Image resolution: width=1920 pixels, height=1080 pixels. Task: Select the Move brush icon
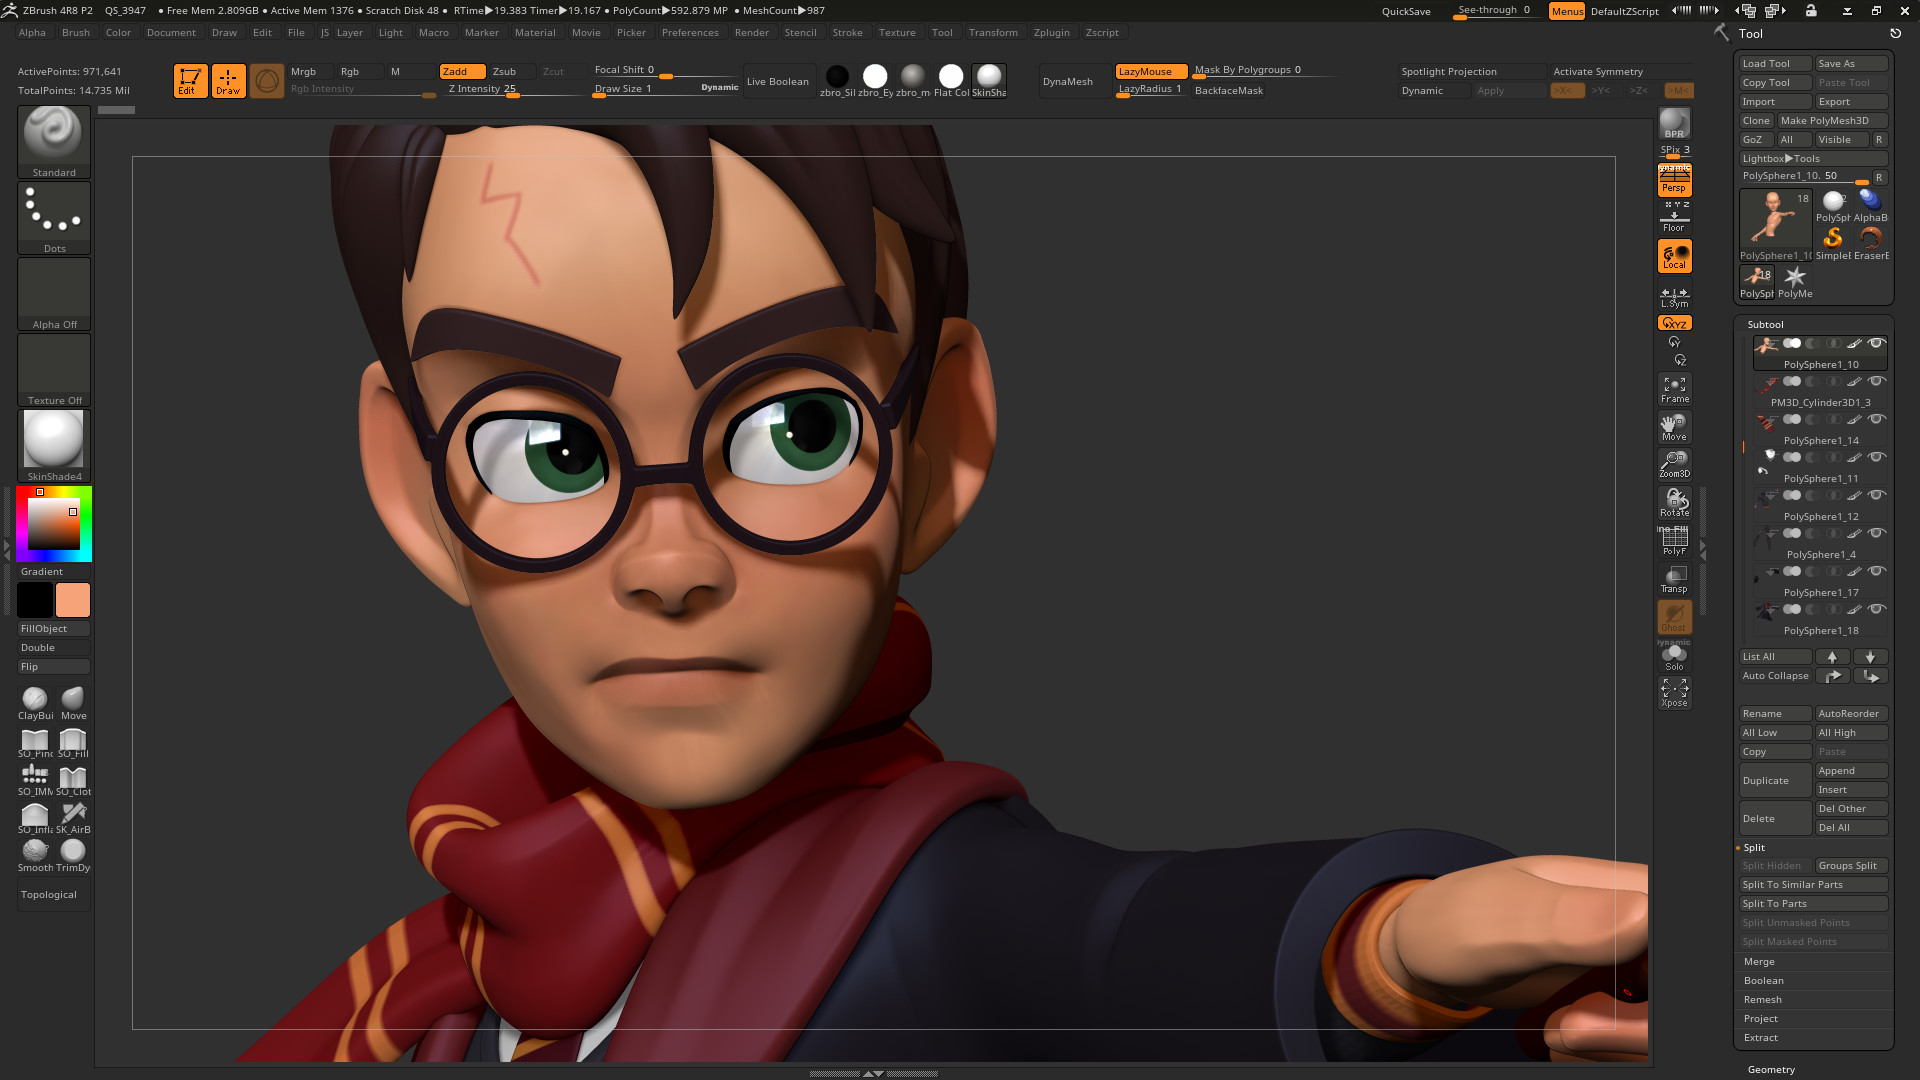73,703
